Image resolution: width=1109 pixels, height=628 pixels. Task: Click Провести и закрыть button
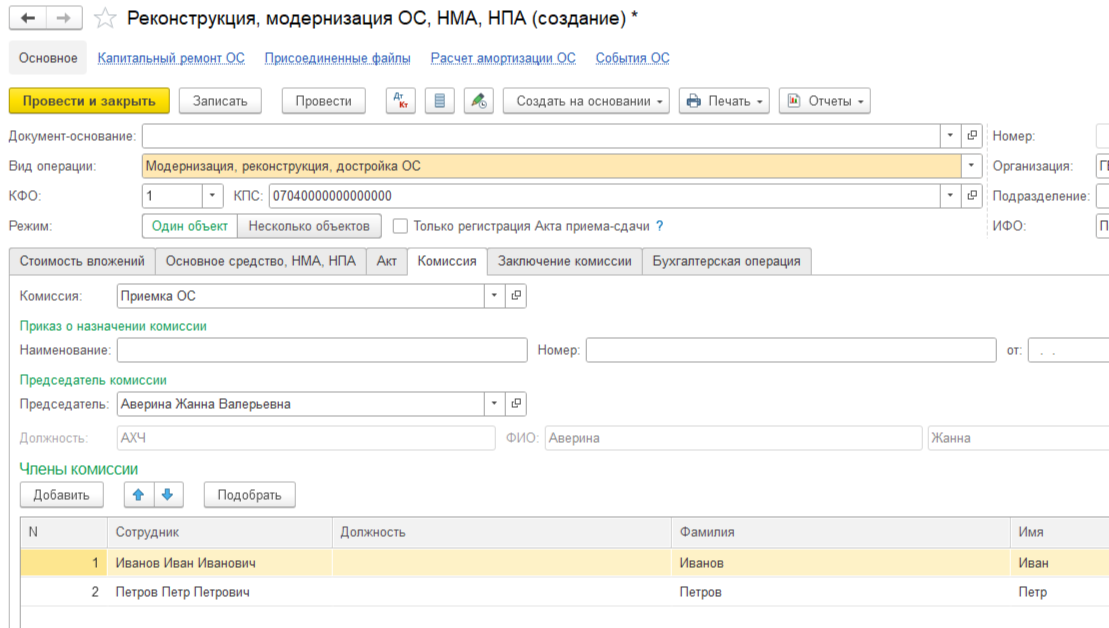tap(89, 101)
